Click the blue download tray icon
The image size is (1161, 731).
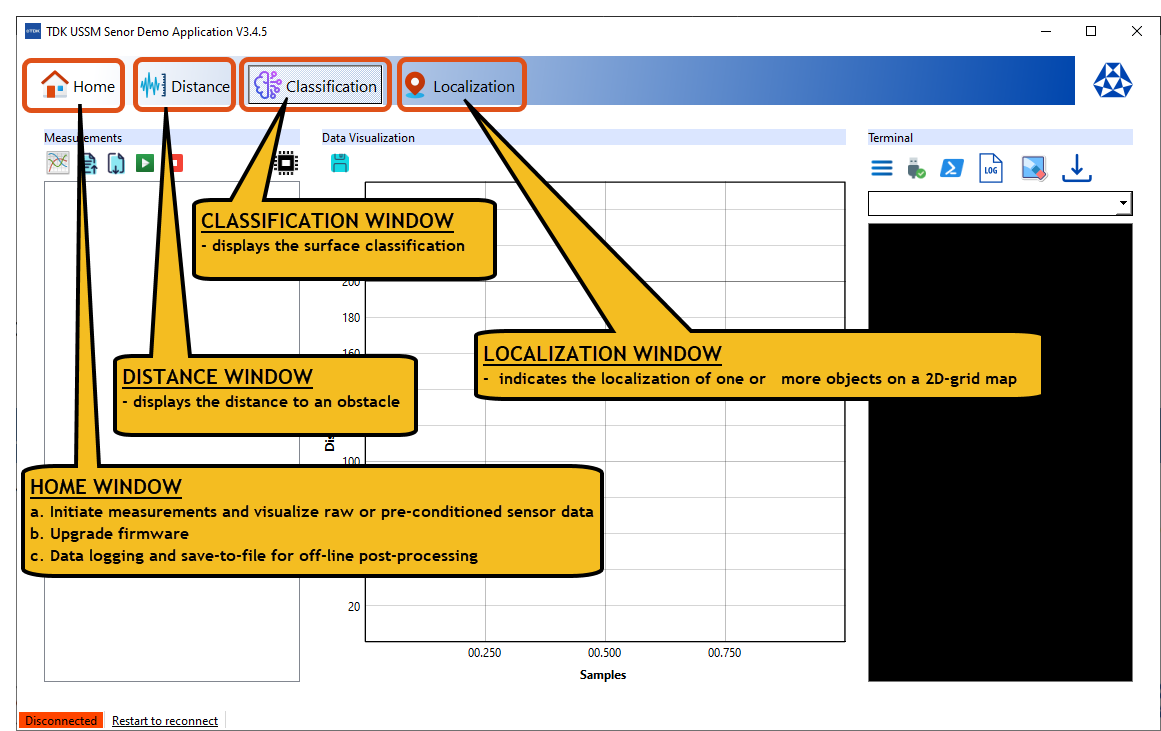[1077, 168]
